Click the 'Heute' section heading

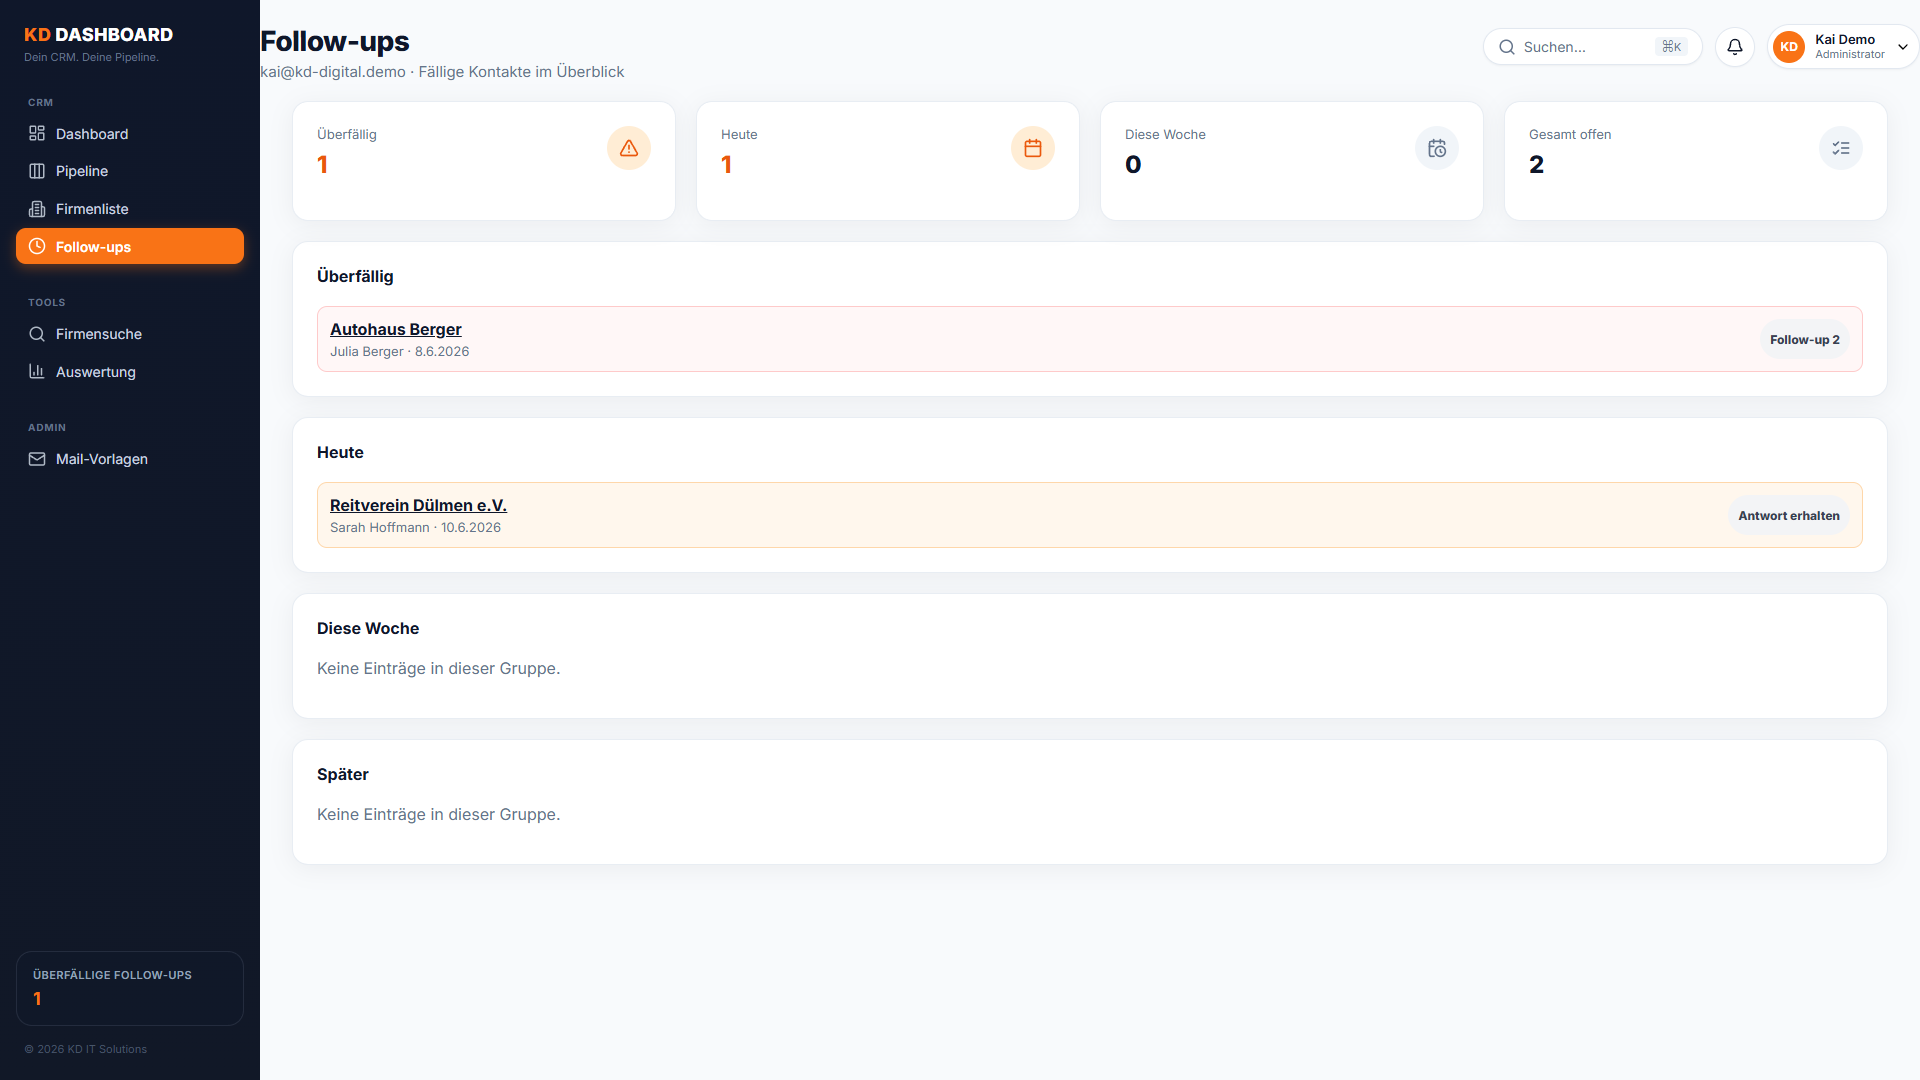tap(340, 452)
